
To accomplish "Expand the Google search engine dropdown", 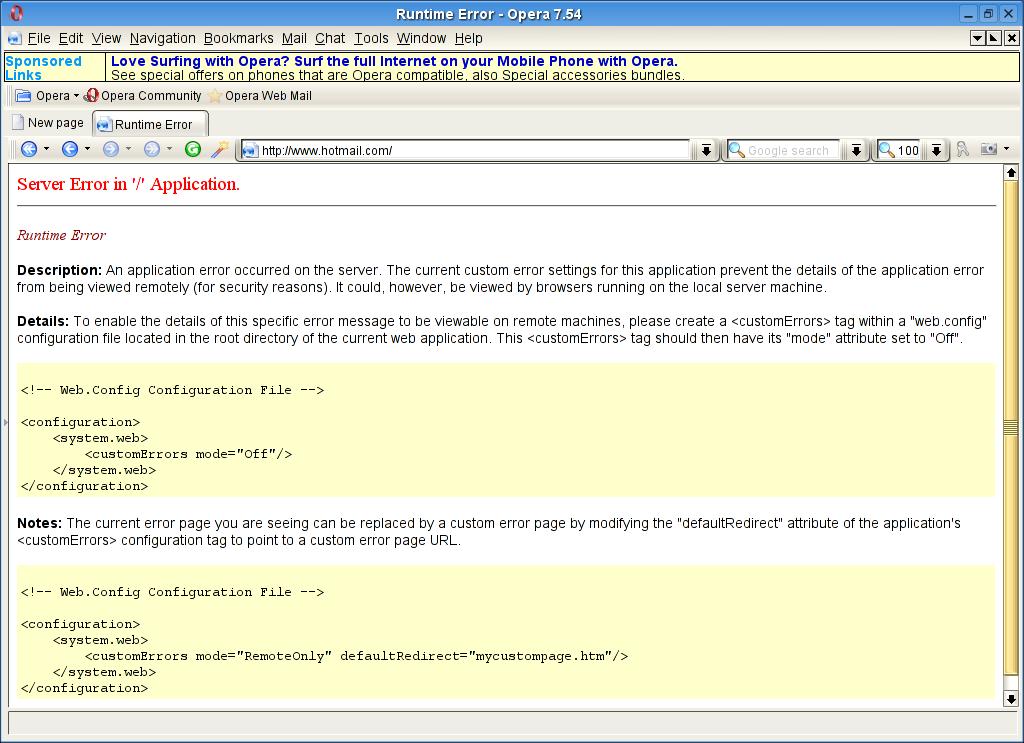I will [x=856, y=151].
